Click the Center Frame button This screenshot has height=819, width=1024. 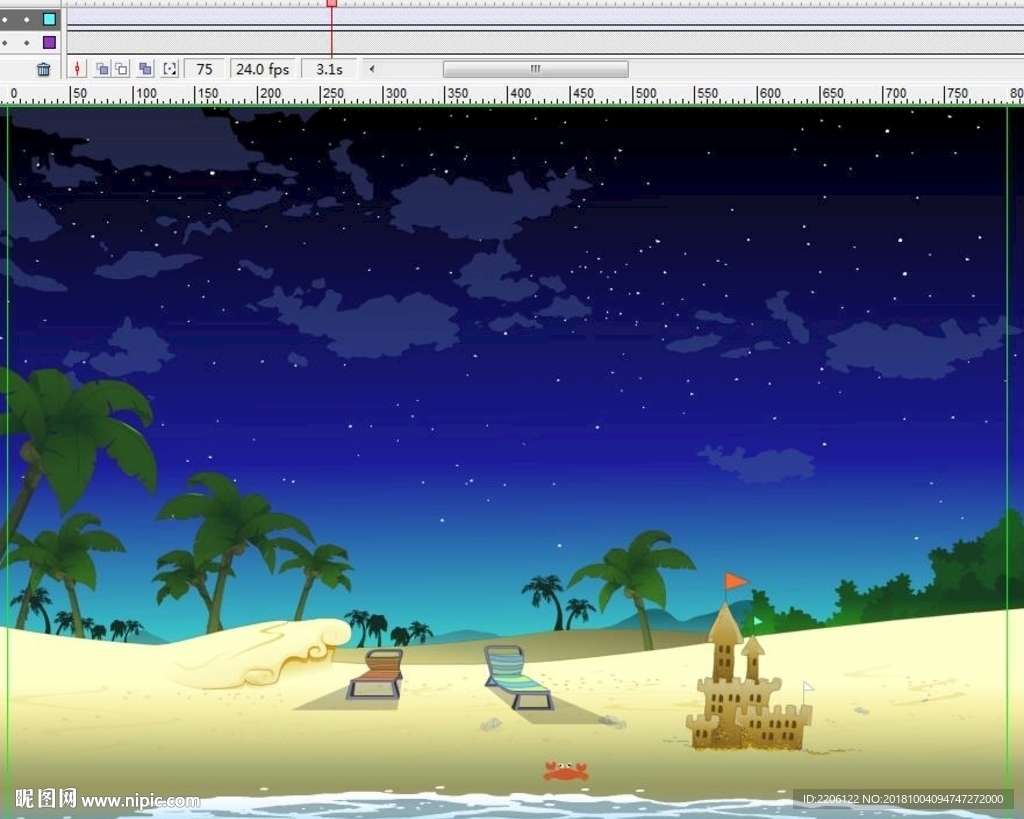click(77, 69)
